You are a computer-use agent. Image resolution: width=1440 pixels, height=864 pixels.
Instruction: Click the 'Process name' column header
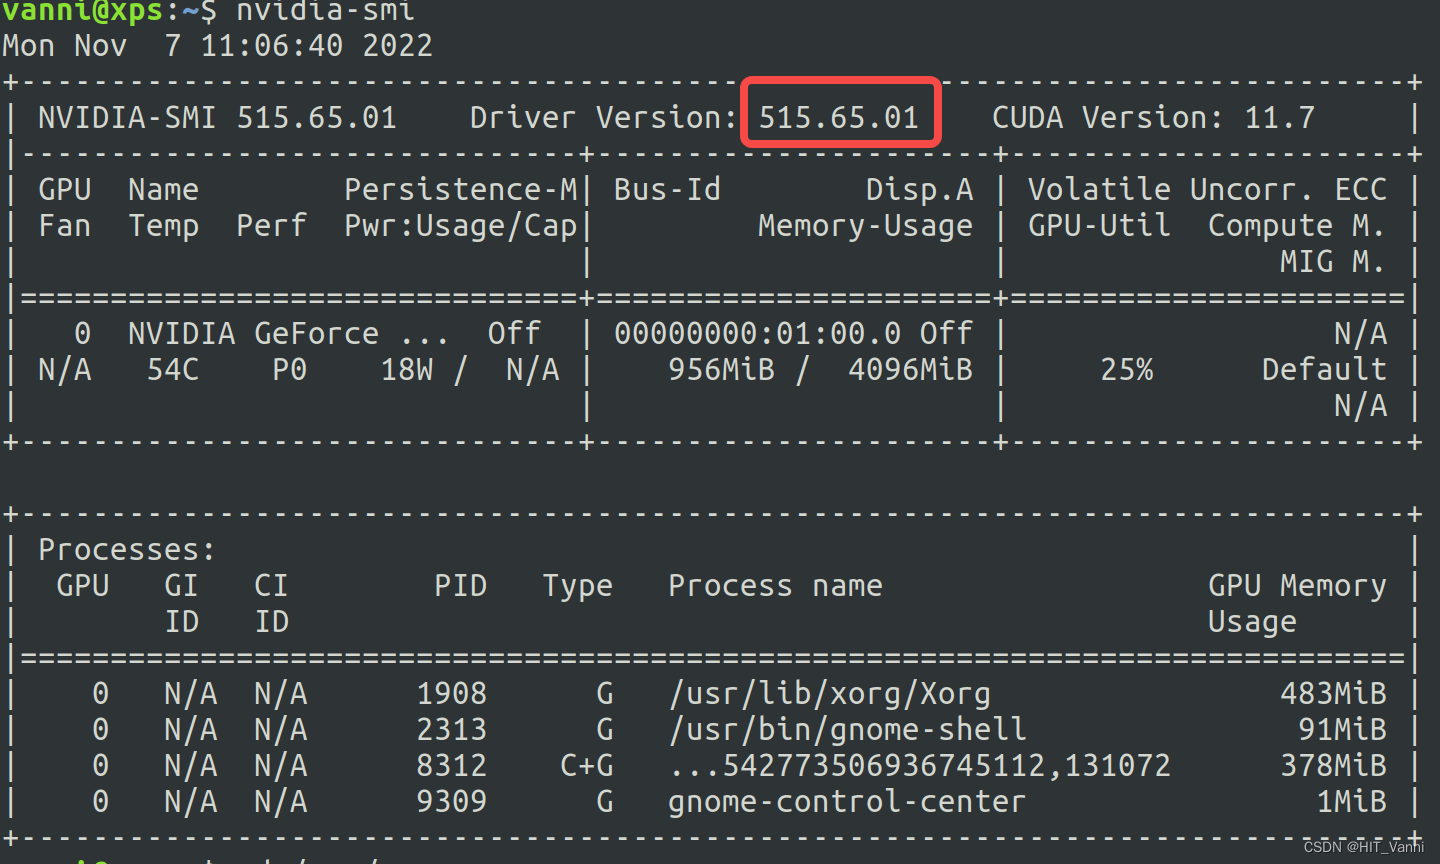click(x=775, y=586)
